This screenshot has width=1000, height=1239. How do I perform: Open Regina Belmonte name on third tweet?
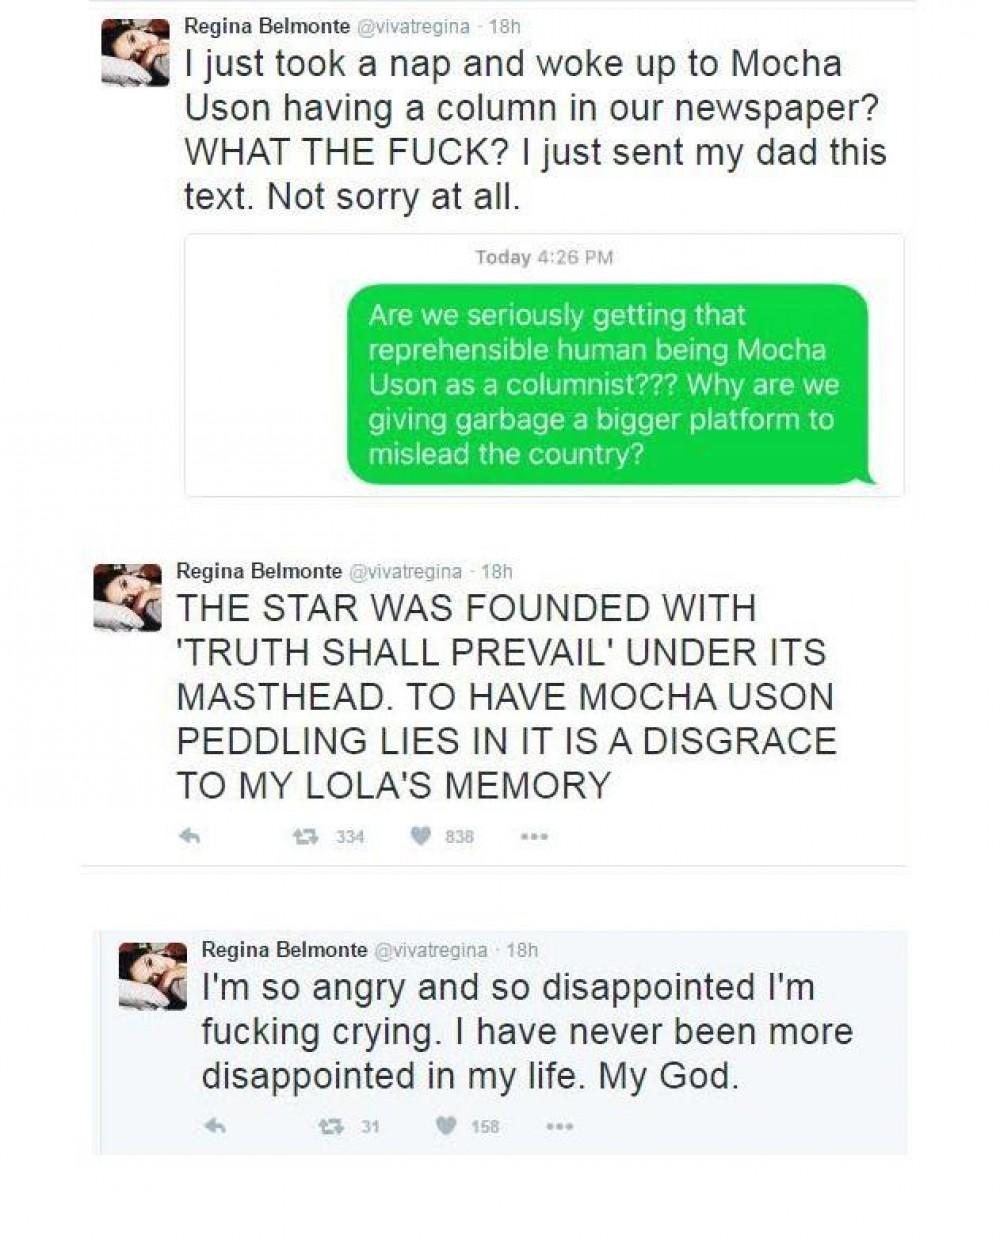click(285, 949)
